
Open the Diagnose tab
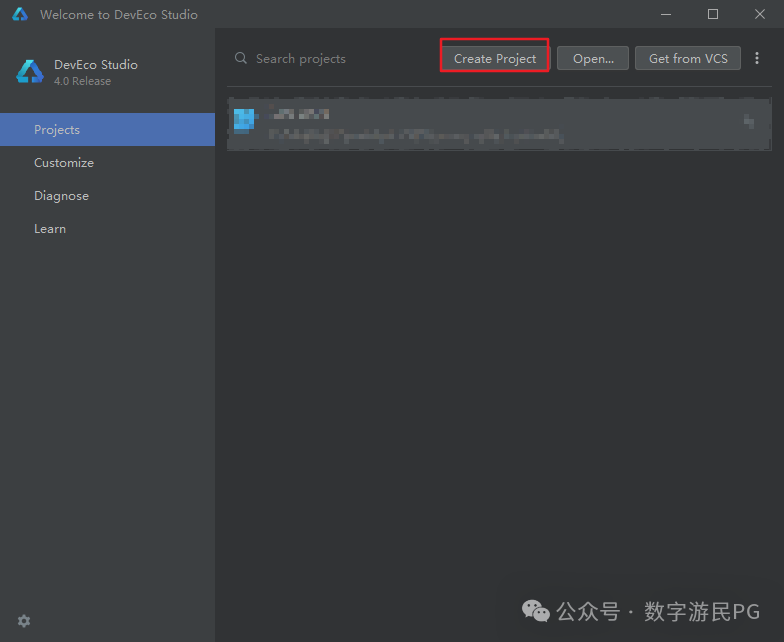(x=108, y=196)
